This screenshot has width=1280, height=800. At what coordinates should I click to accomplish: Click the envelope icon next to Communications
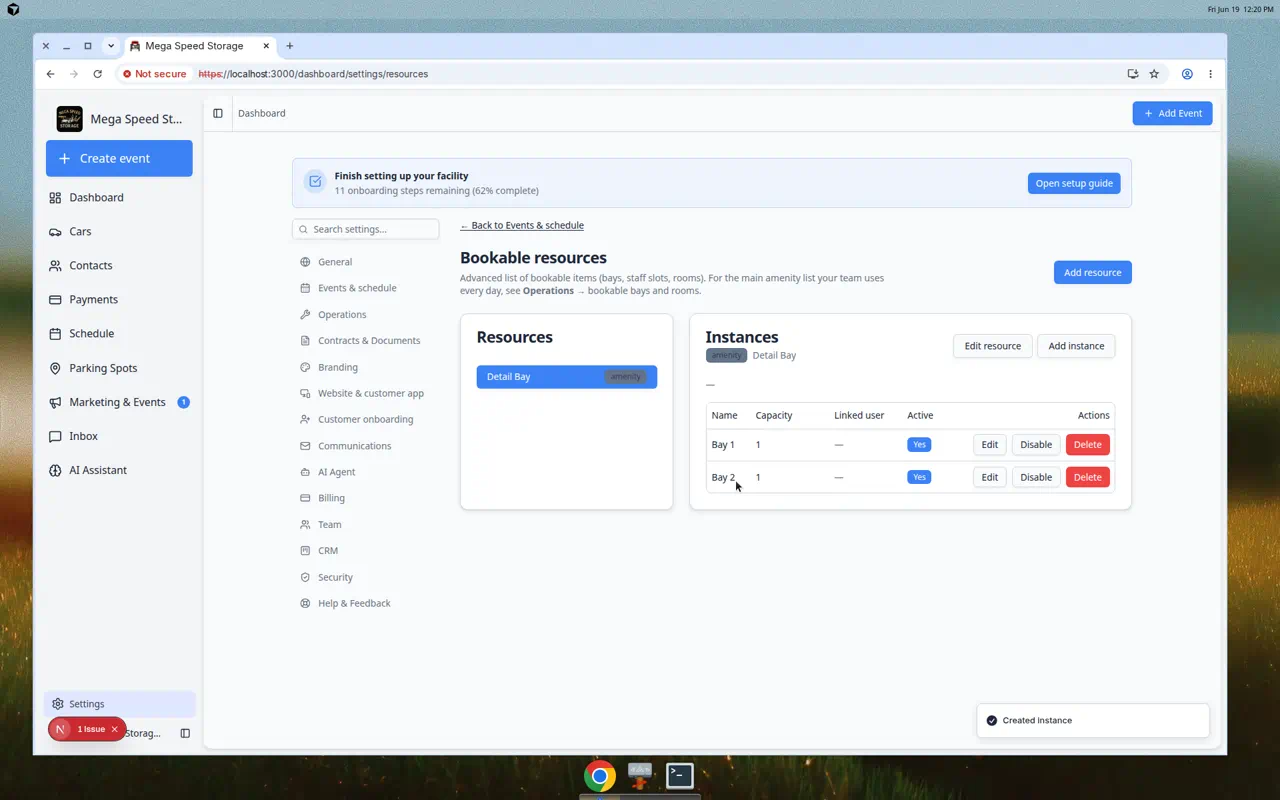click(305, 446)
